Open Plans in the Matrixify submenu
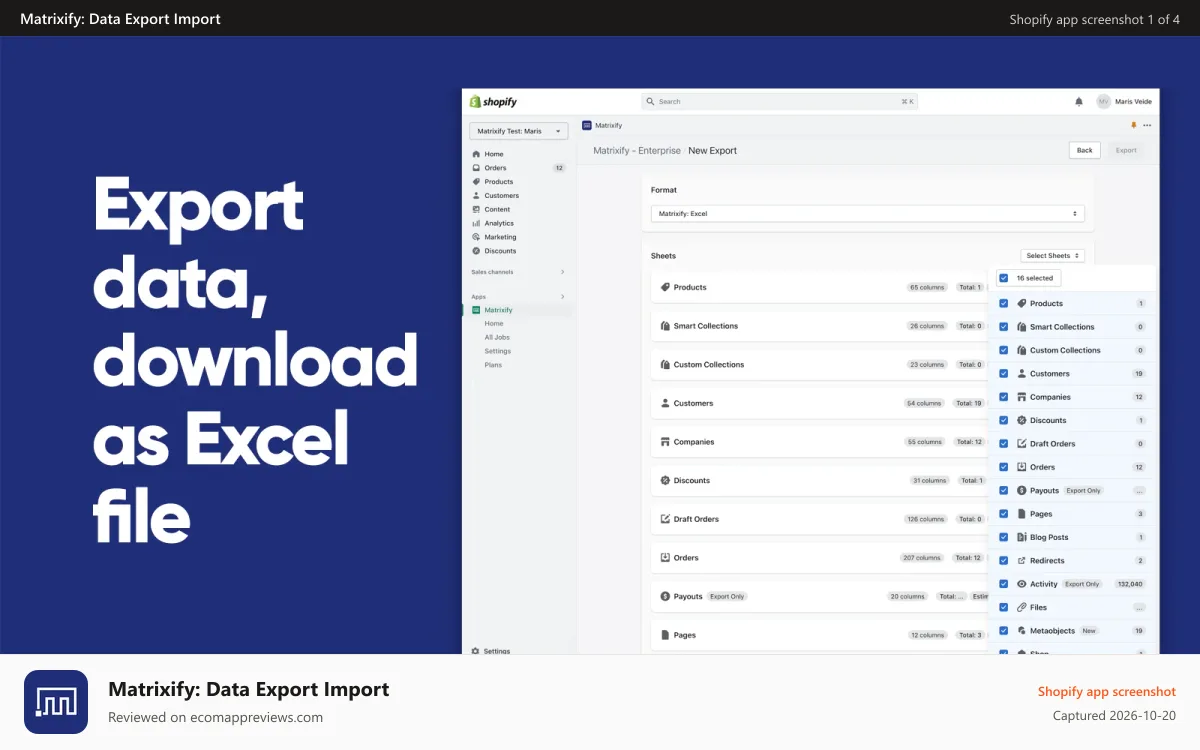 493,365
